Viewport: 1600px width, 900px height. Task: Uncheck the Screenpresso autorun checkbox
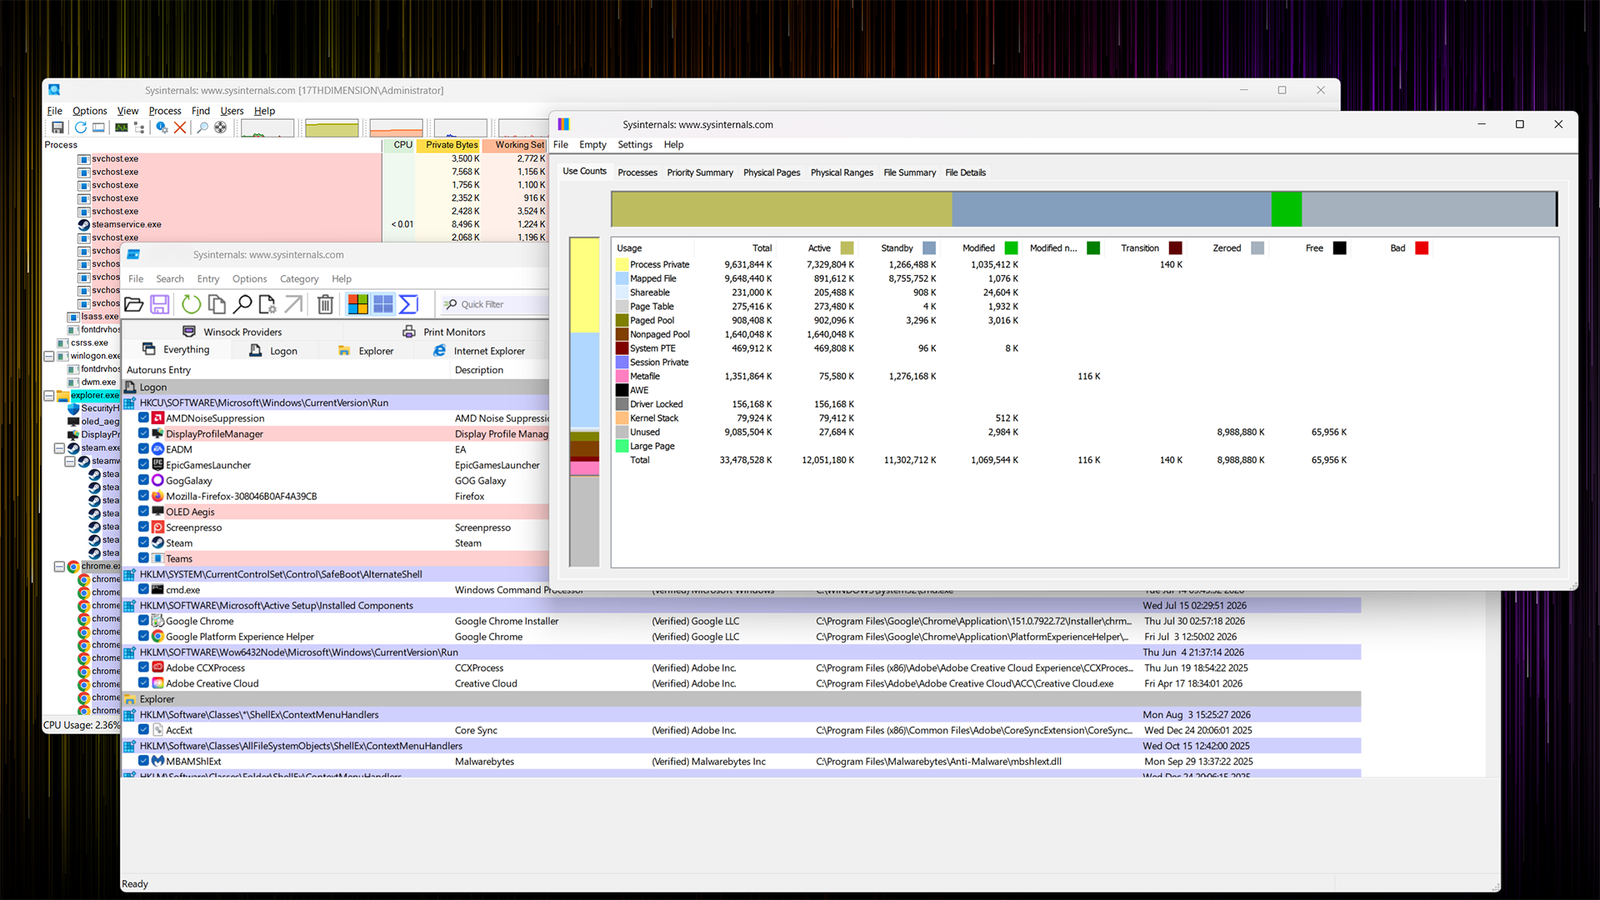(x=144, y=527)
